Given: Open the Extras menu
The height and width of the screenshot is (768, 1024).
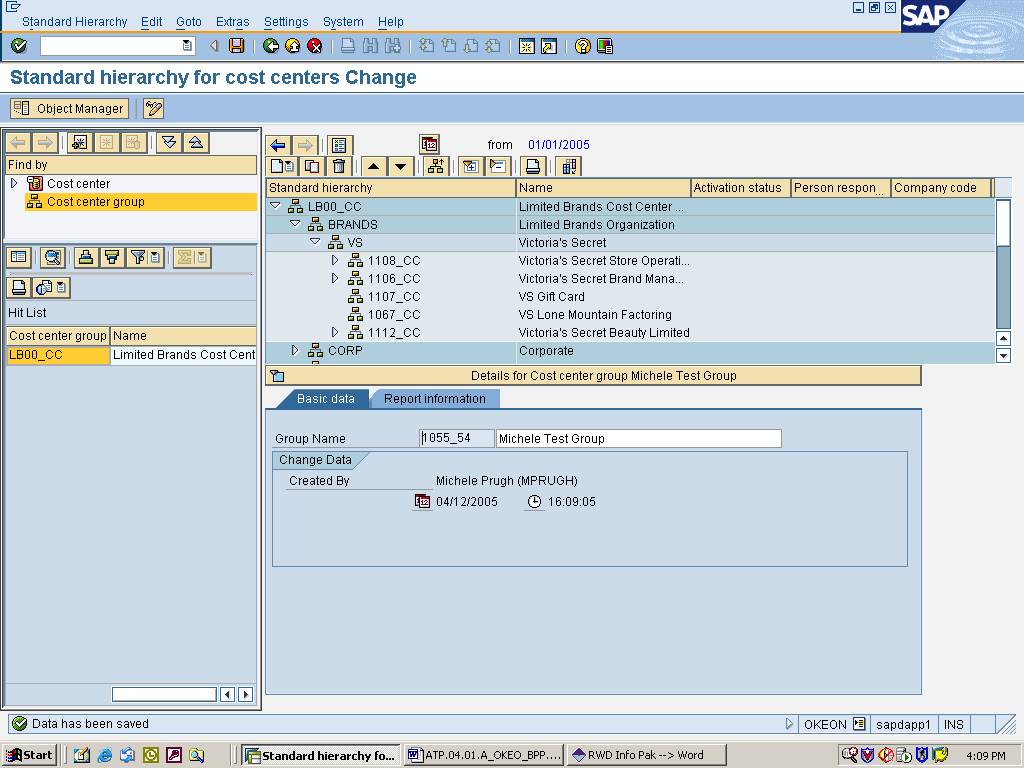Looking at the screenshot, I should 232,22.
